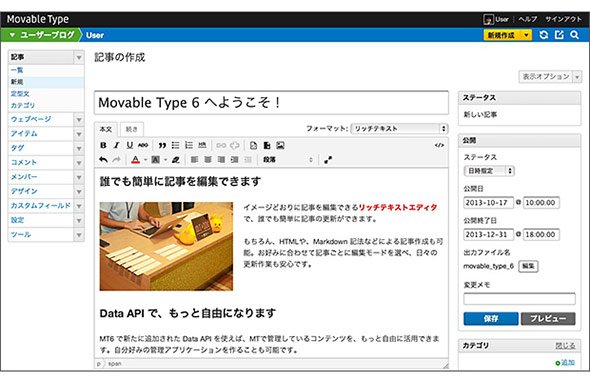The width and height of the screenshot is (590, 381).
Task: Expand the アイテム sidebar menu
Action: click(79, 134)
